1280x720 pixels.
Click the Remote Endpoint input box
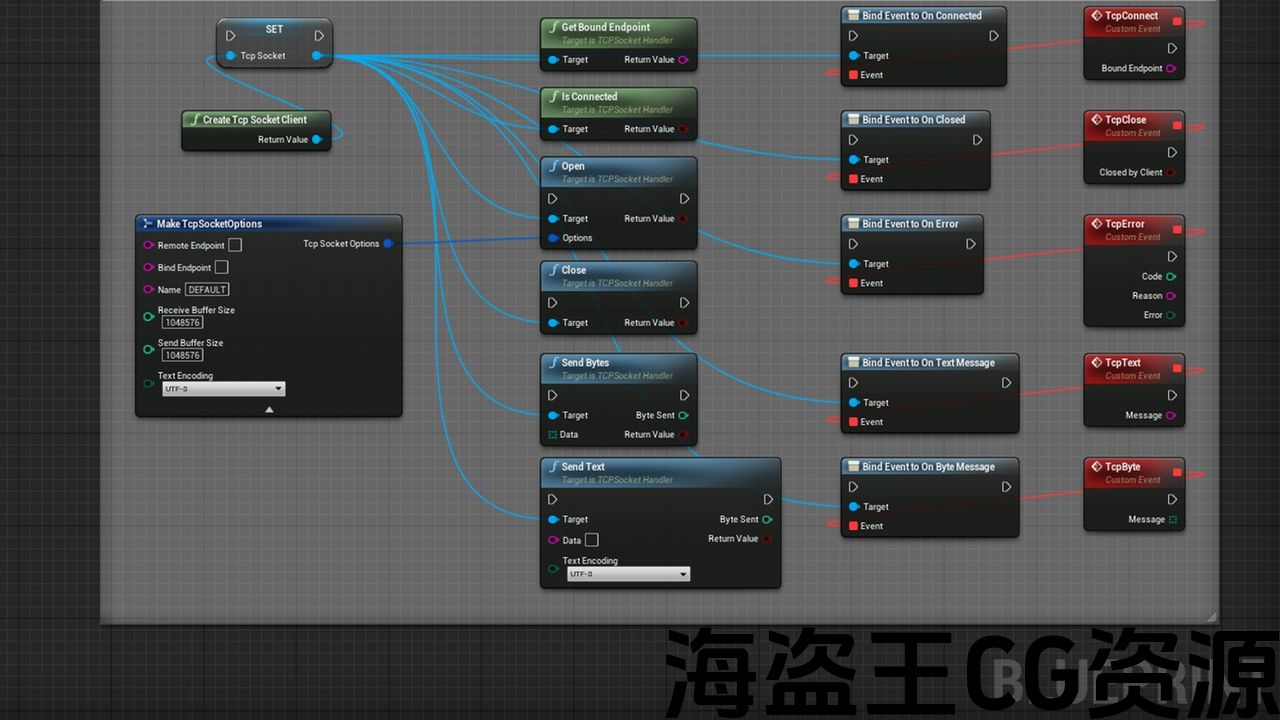click(x=235, y=245)
